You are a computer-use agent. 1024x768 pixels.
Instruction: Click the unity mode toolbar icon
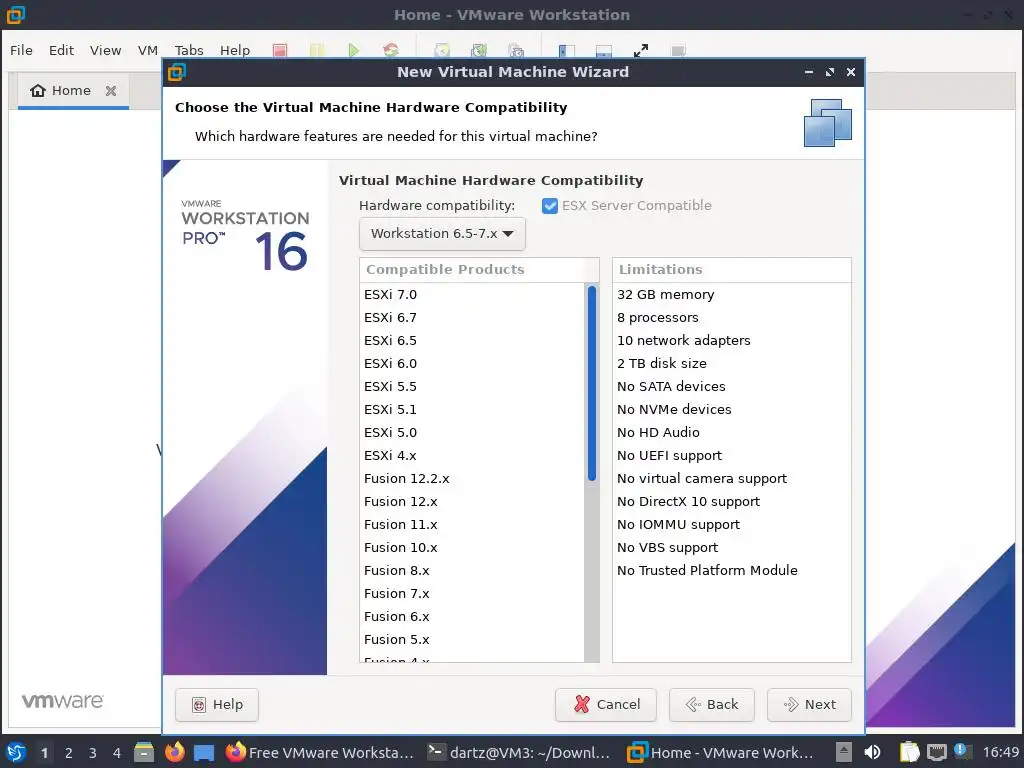click(x=678, y=50)
